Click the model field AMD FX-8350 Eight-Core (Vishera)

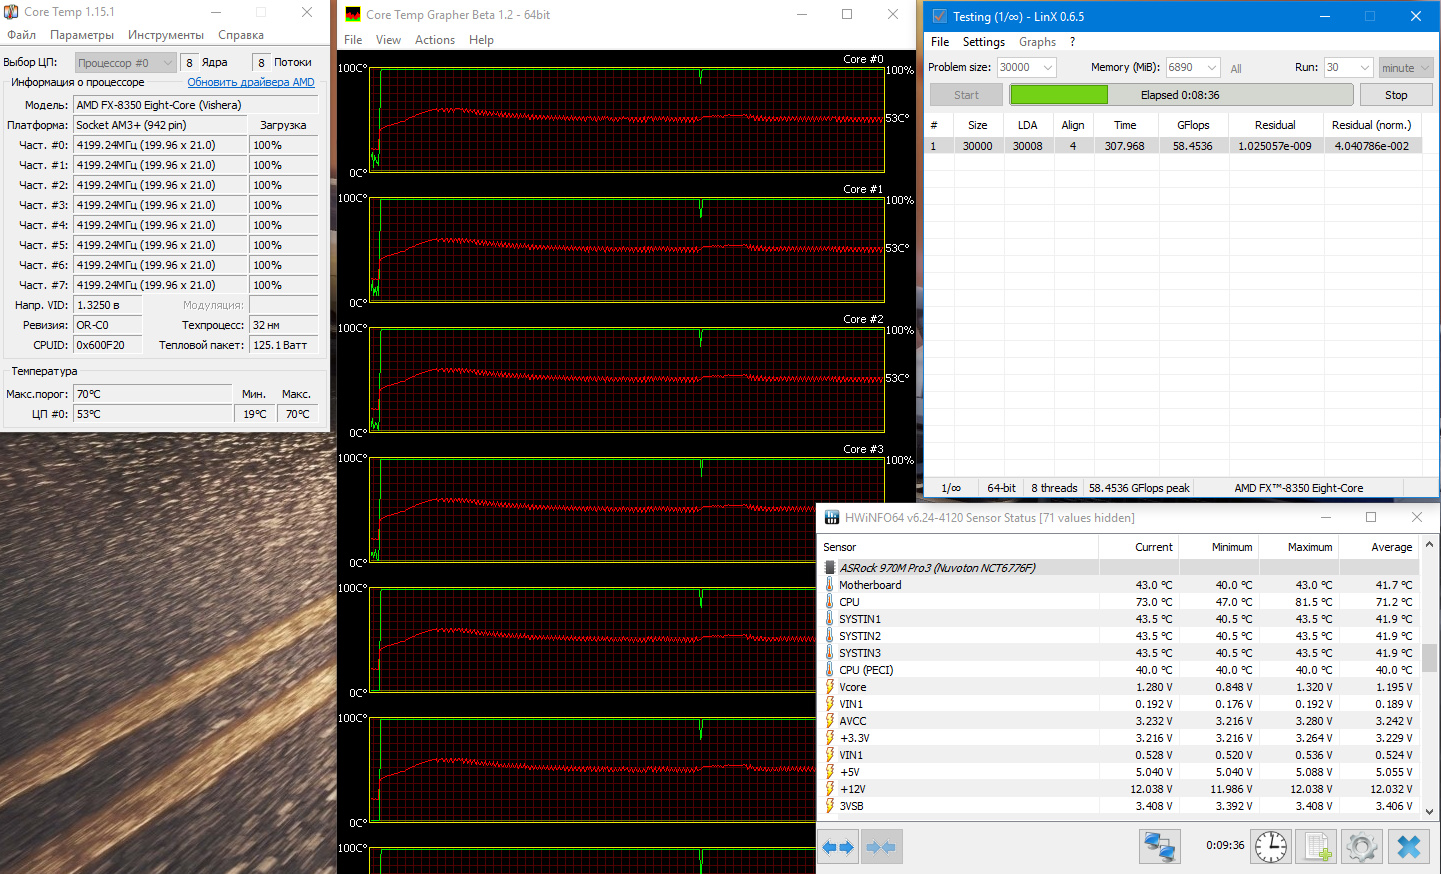click(x=196, y=105)
